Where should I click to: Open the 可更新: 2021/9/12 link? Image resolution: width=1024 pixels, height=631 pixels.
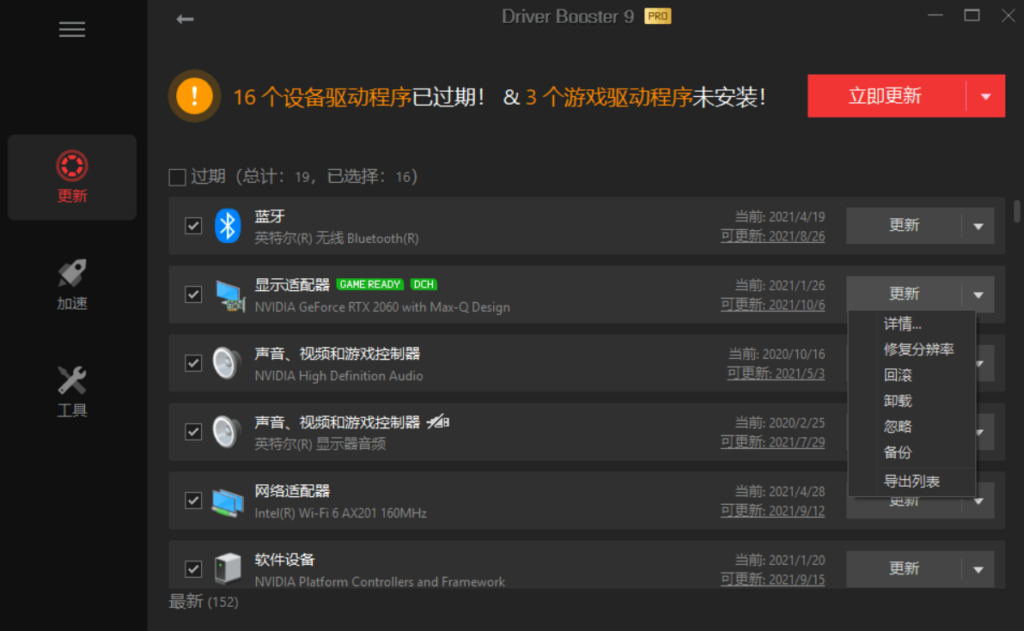(773, 510)
